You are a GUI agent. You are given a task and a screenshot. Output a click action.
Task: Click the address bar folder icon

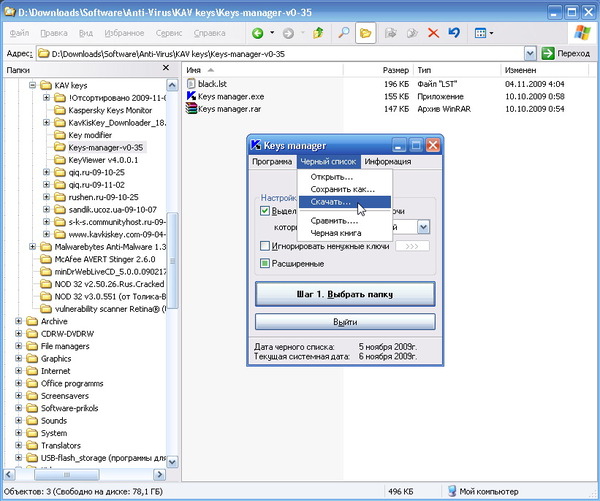click(x=44, y=54)
